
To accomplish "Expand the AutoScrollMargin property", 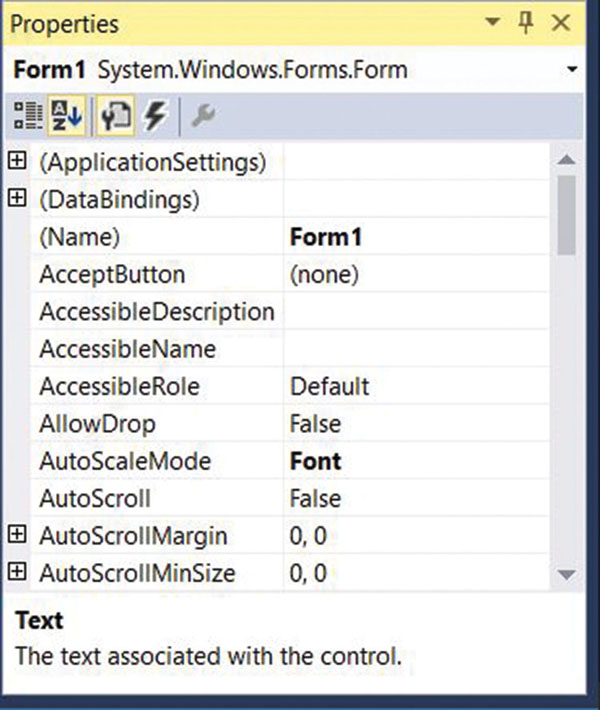I will 17,536.
